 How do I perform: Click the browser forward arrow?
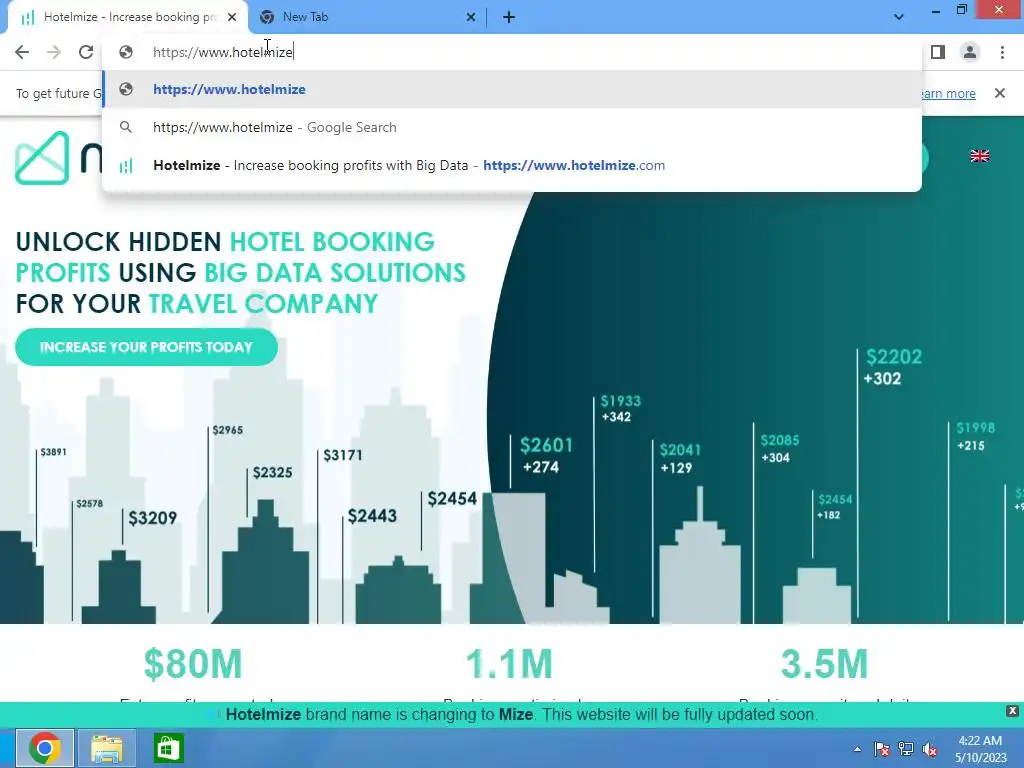point(54,52)
